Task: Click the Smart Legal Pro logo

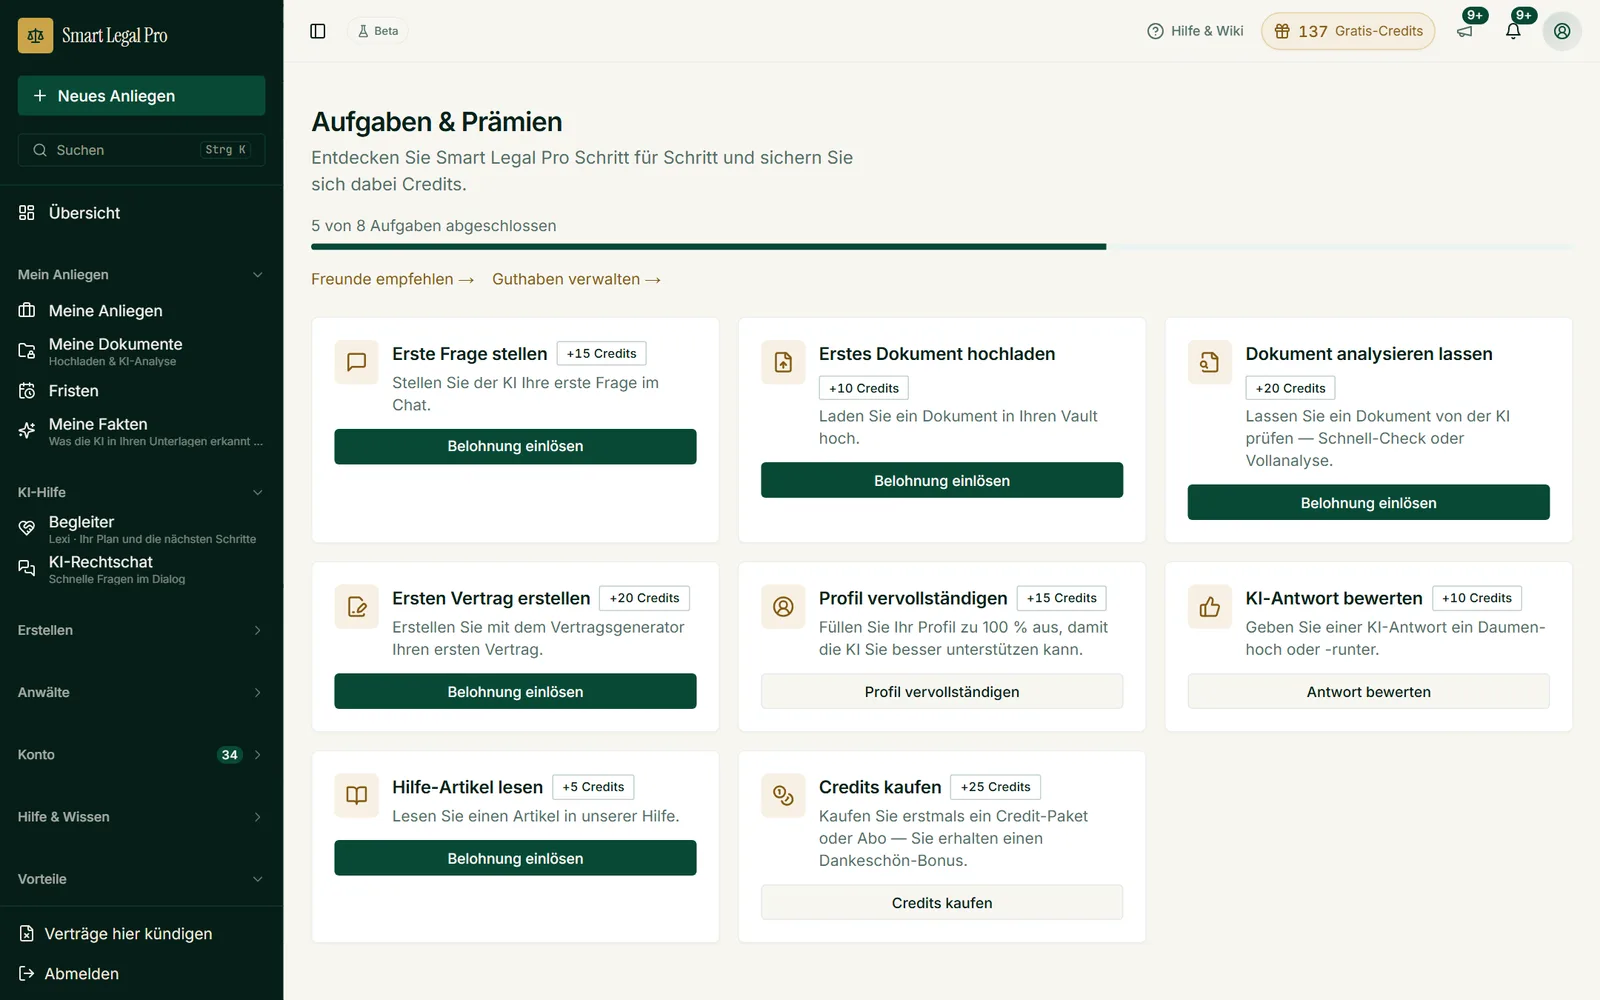Action: (93, 36)
